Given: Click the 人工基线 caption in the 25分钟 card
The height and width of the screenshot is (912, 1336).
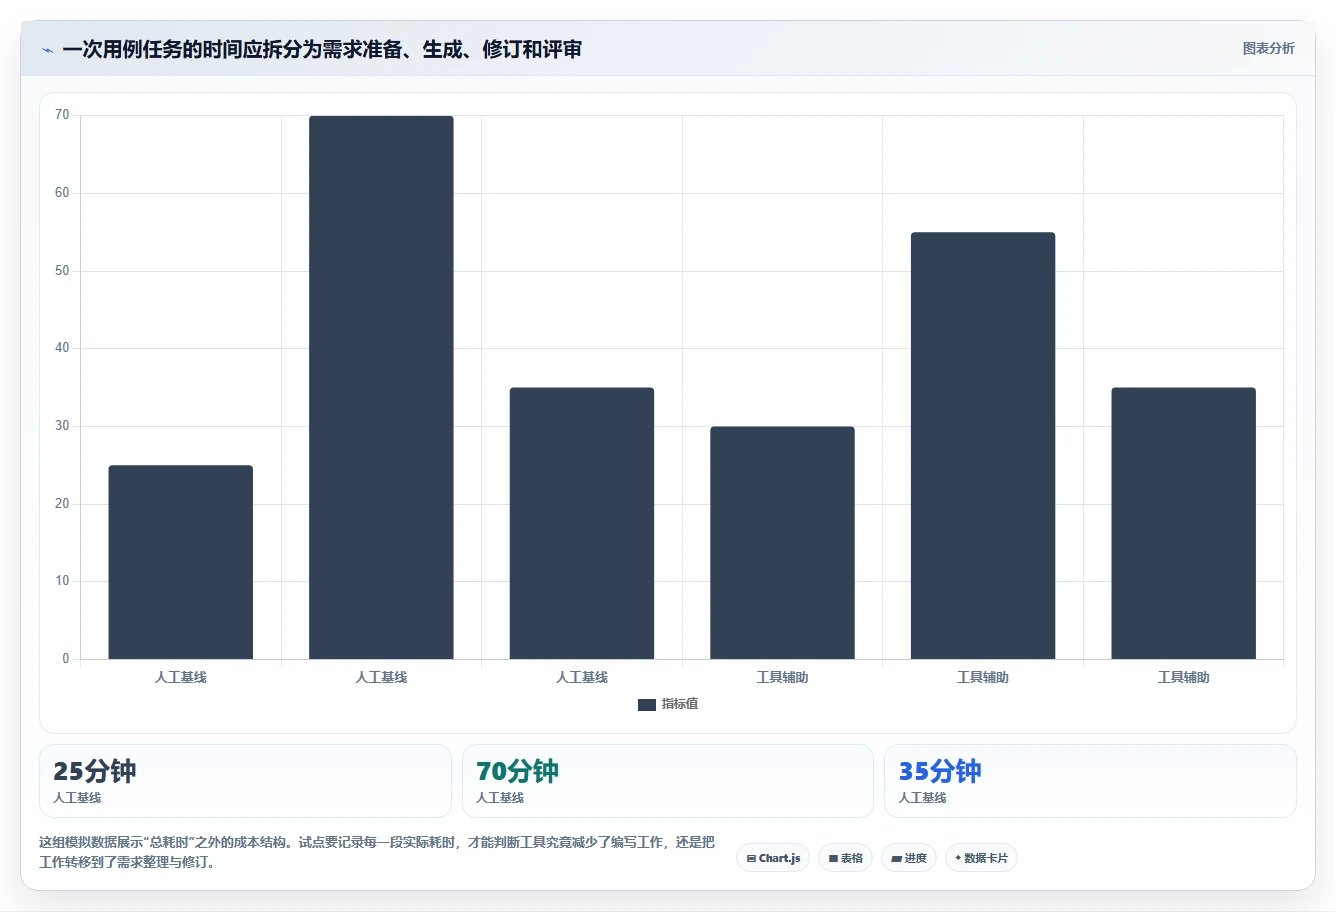Looking at the screenshot, I should [77, 798].
